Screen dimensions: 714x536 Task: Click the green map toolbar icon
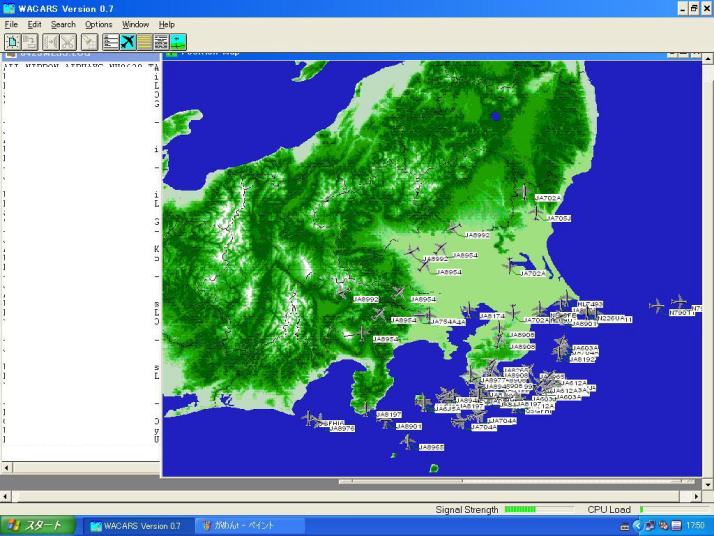coord(178,41)
